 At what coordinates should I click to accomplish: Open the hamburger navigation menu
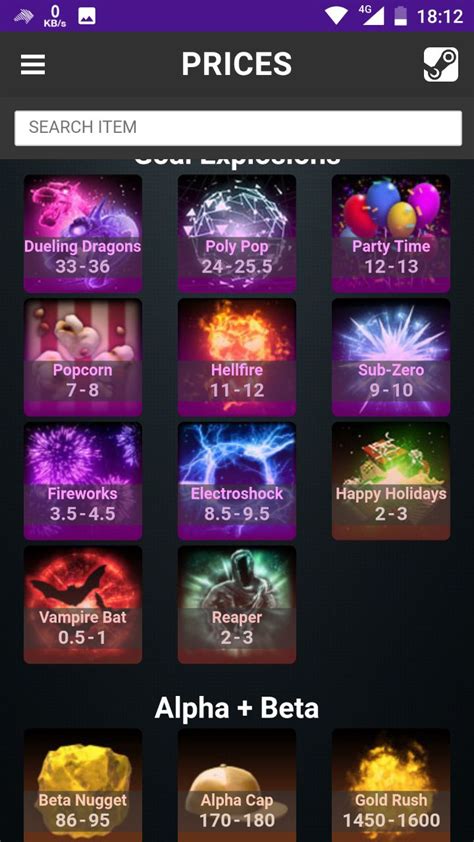(33, 65)
